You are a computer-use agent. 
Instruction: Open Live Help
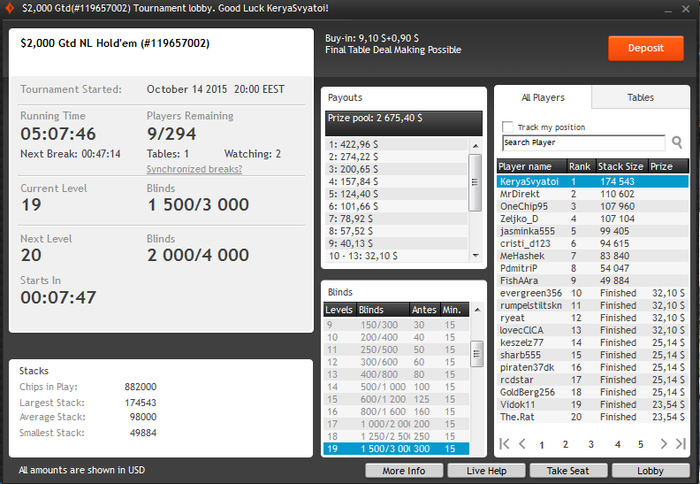click(x=486, y=471)
